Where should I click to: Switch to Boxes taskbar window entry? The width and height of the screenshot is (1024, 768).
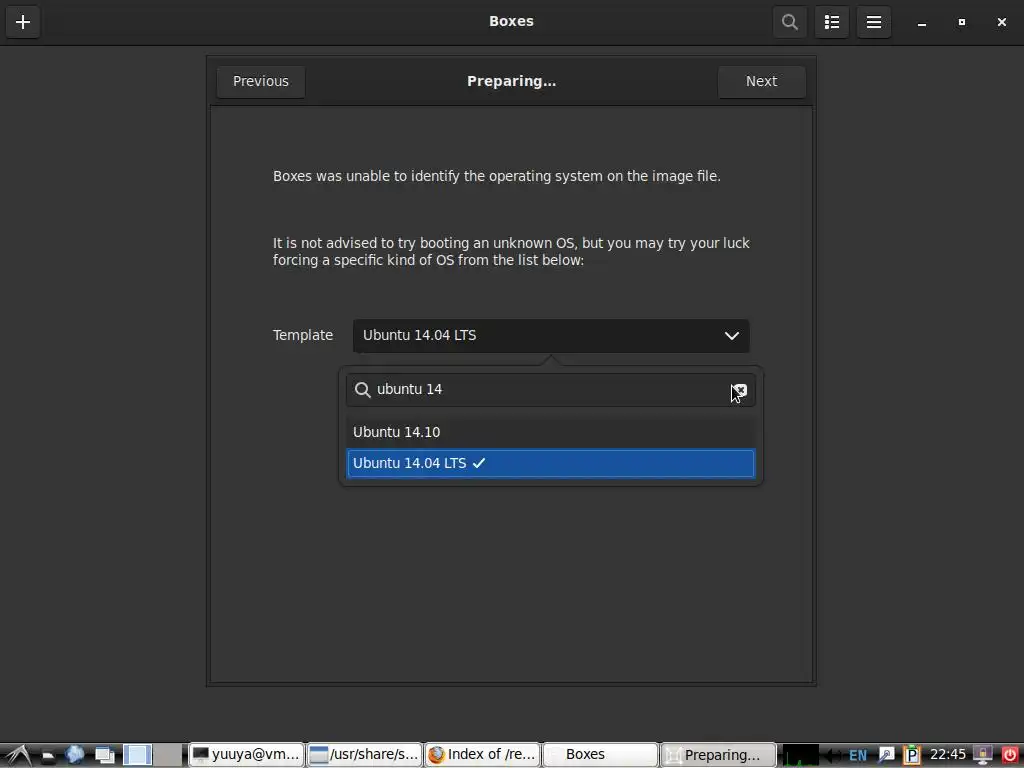[x=600, y=755]
